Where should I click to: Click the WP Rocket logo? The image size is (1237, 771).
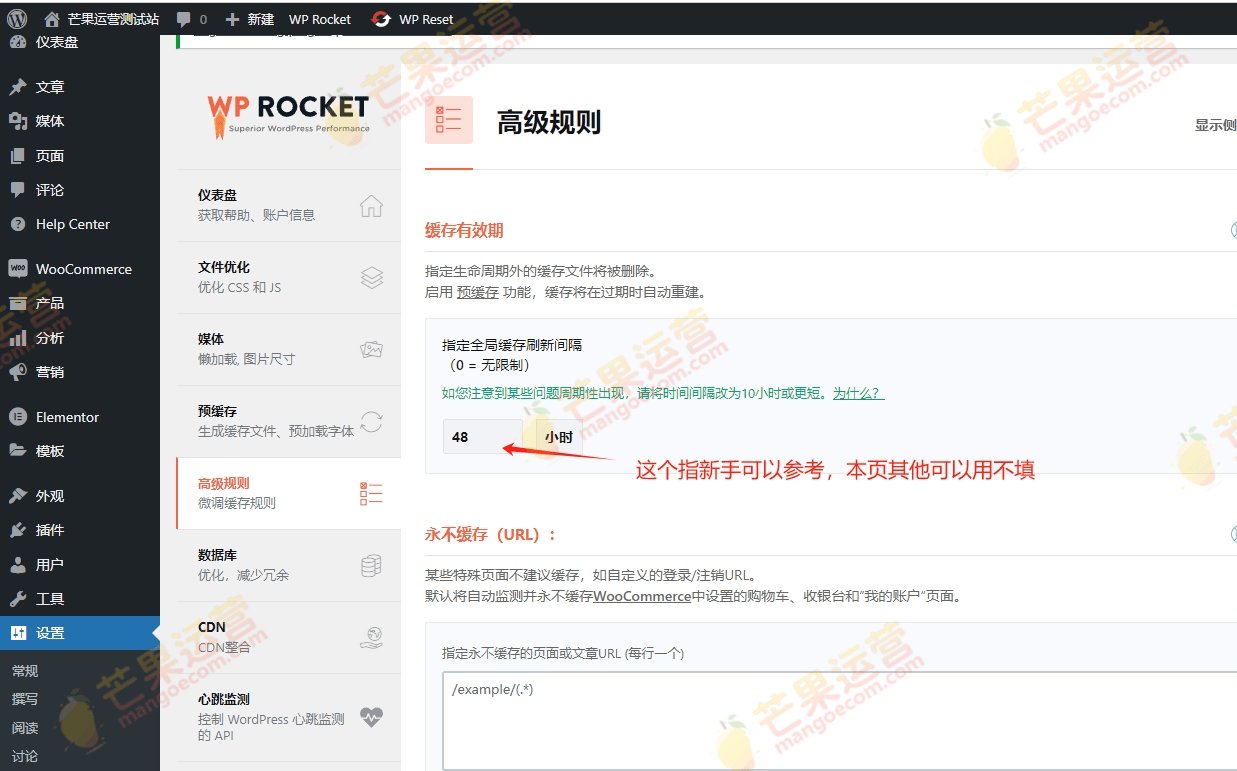coord(288,114)
